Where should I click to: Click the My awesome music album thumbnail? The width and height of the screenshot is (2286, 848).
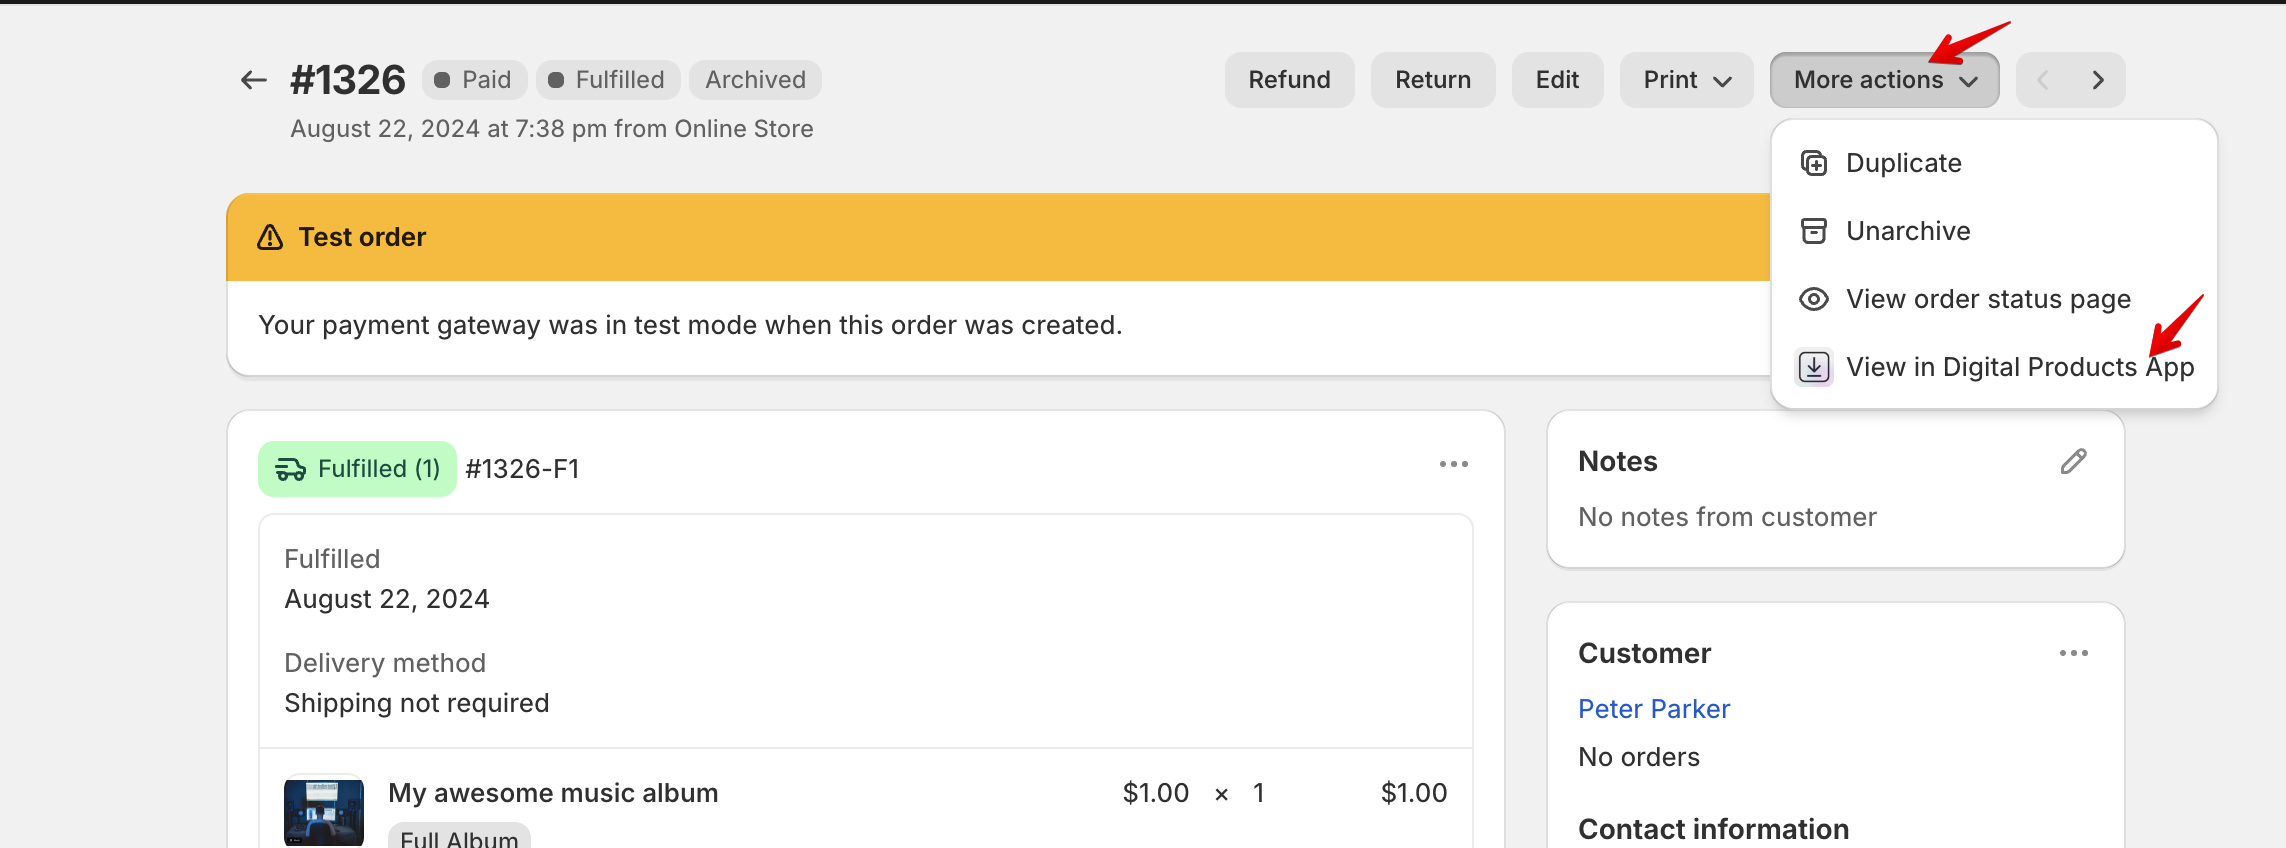tap(323, 812)
